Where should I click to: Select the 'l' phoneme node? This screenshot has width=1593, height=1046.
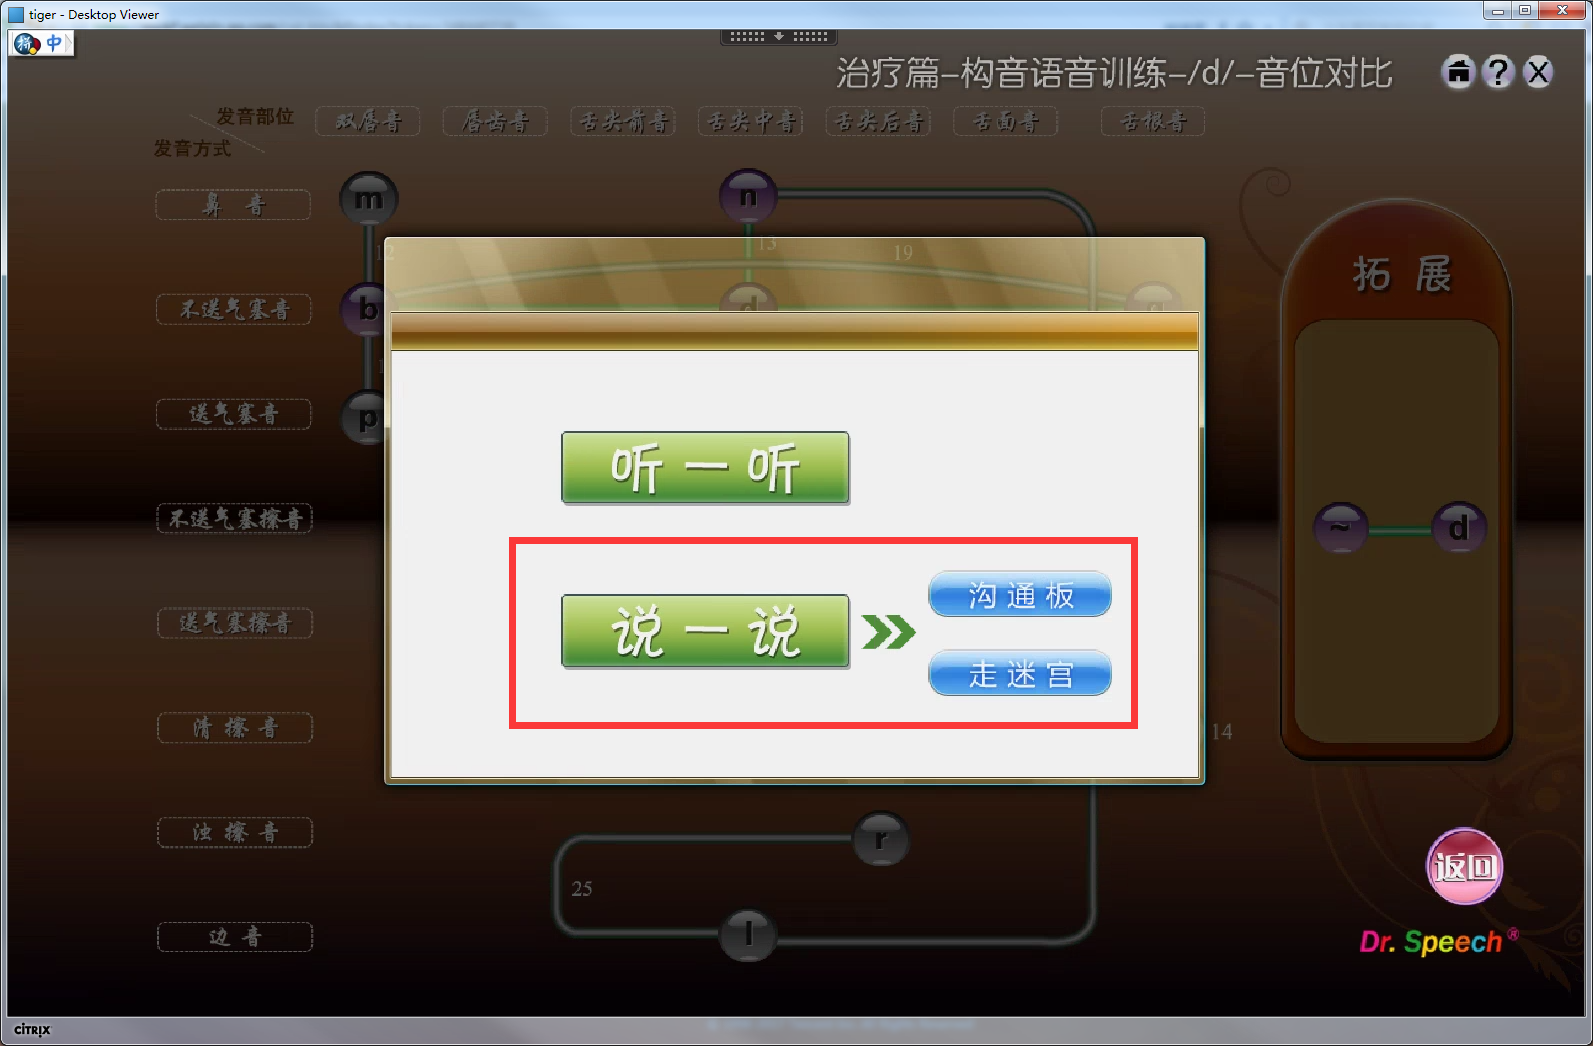(748, 935)
